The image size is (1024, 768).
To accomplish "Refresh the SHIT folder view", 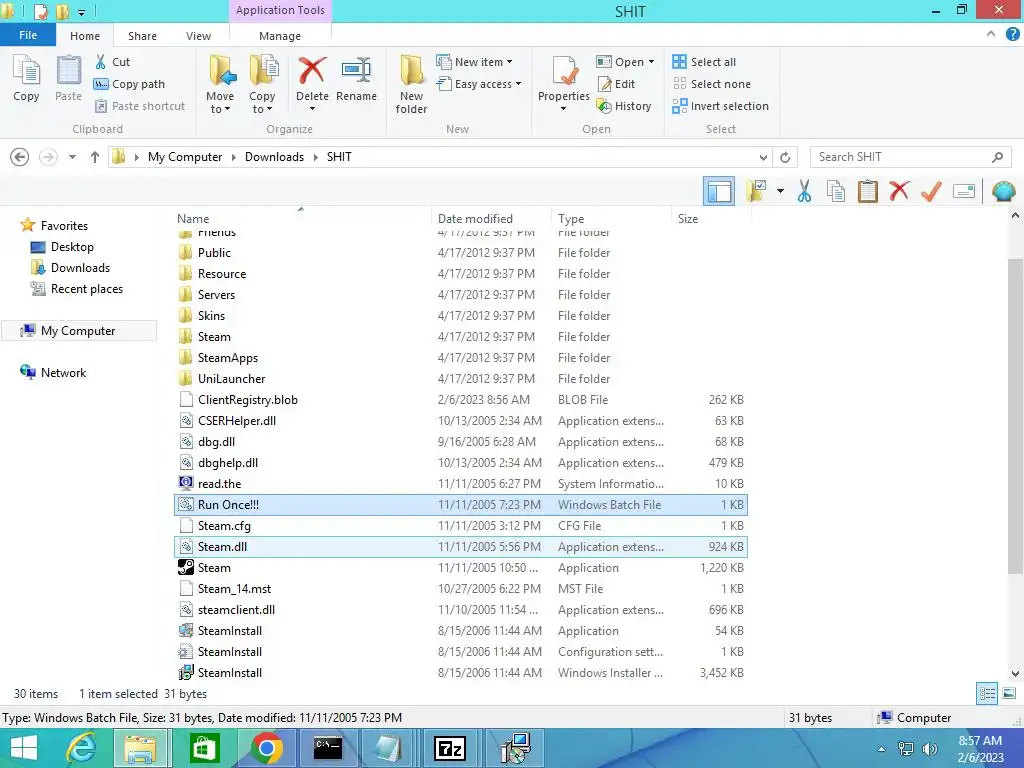I will (x=785, y=157).
